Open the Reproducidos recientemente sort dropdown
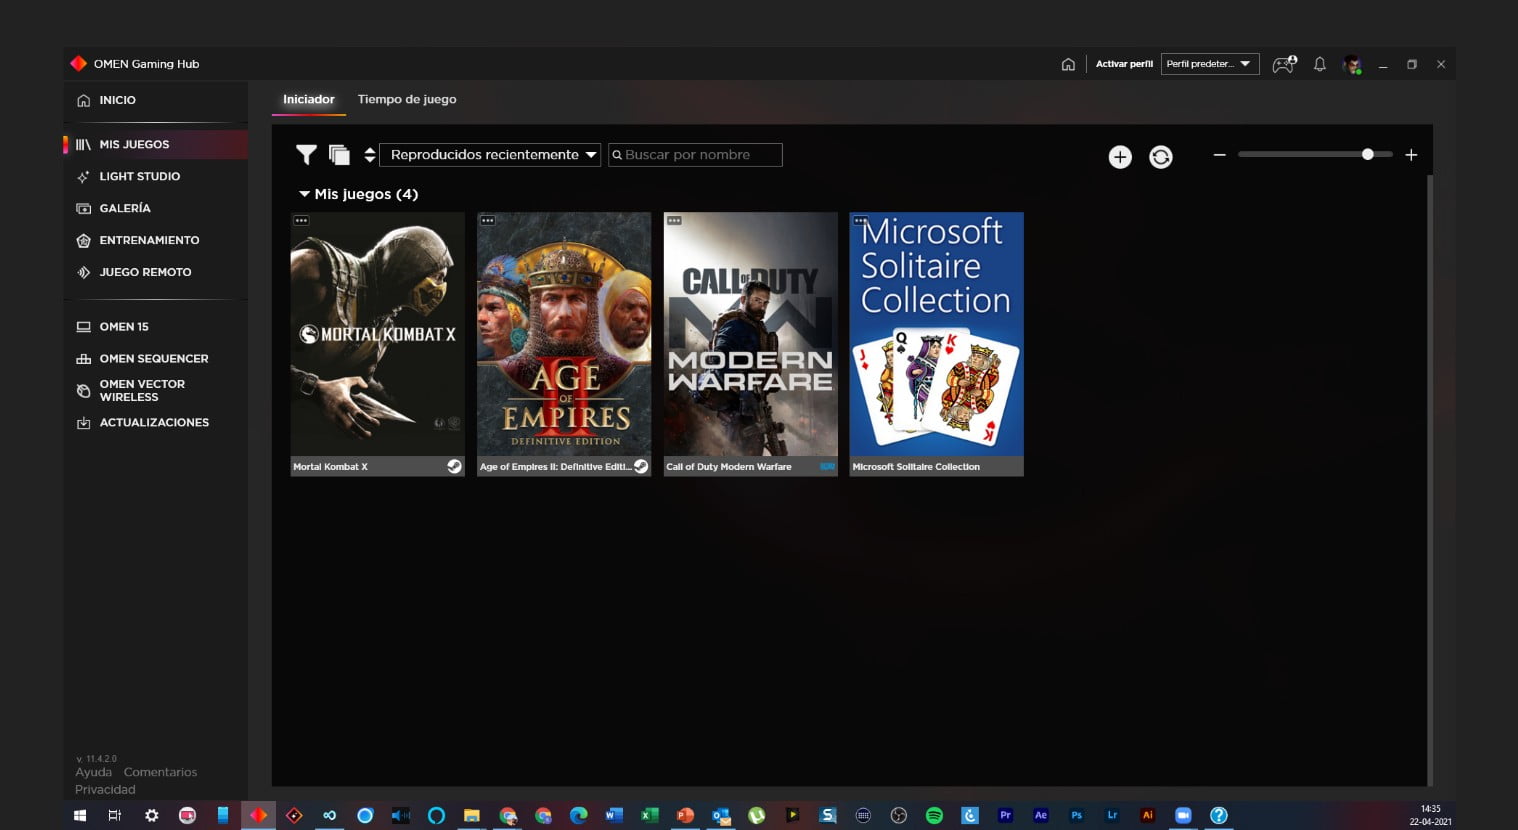1518x830 pixels. [490, 155]
